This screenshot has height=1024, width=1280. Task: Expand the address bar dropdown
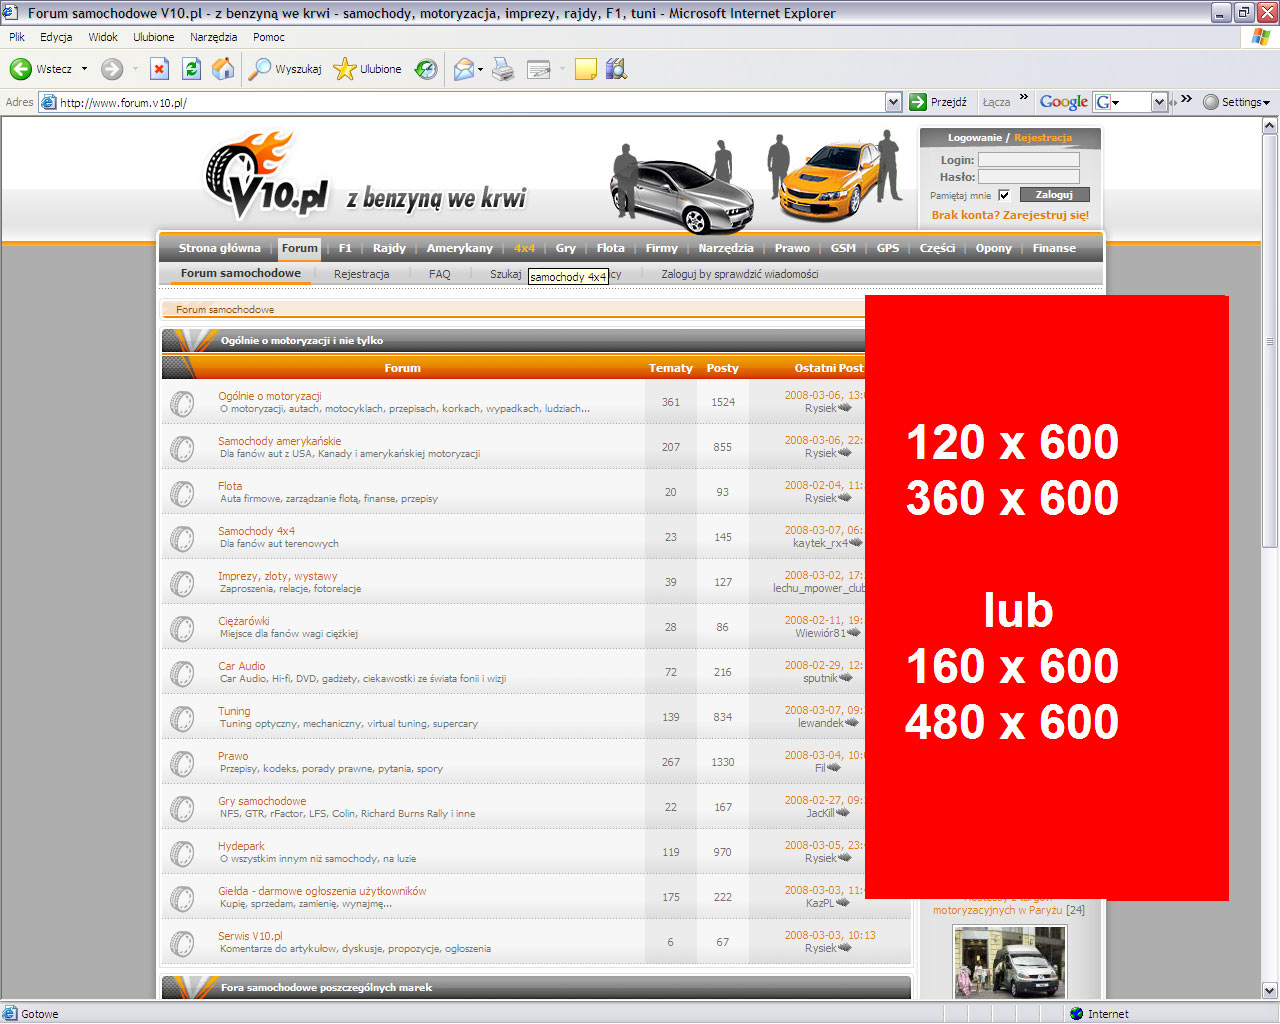click(x=893, y=102)
